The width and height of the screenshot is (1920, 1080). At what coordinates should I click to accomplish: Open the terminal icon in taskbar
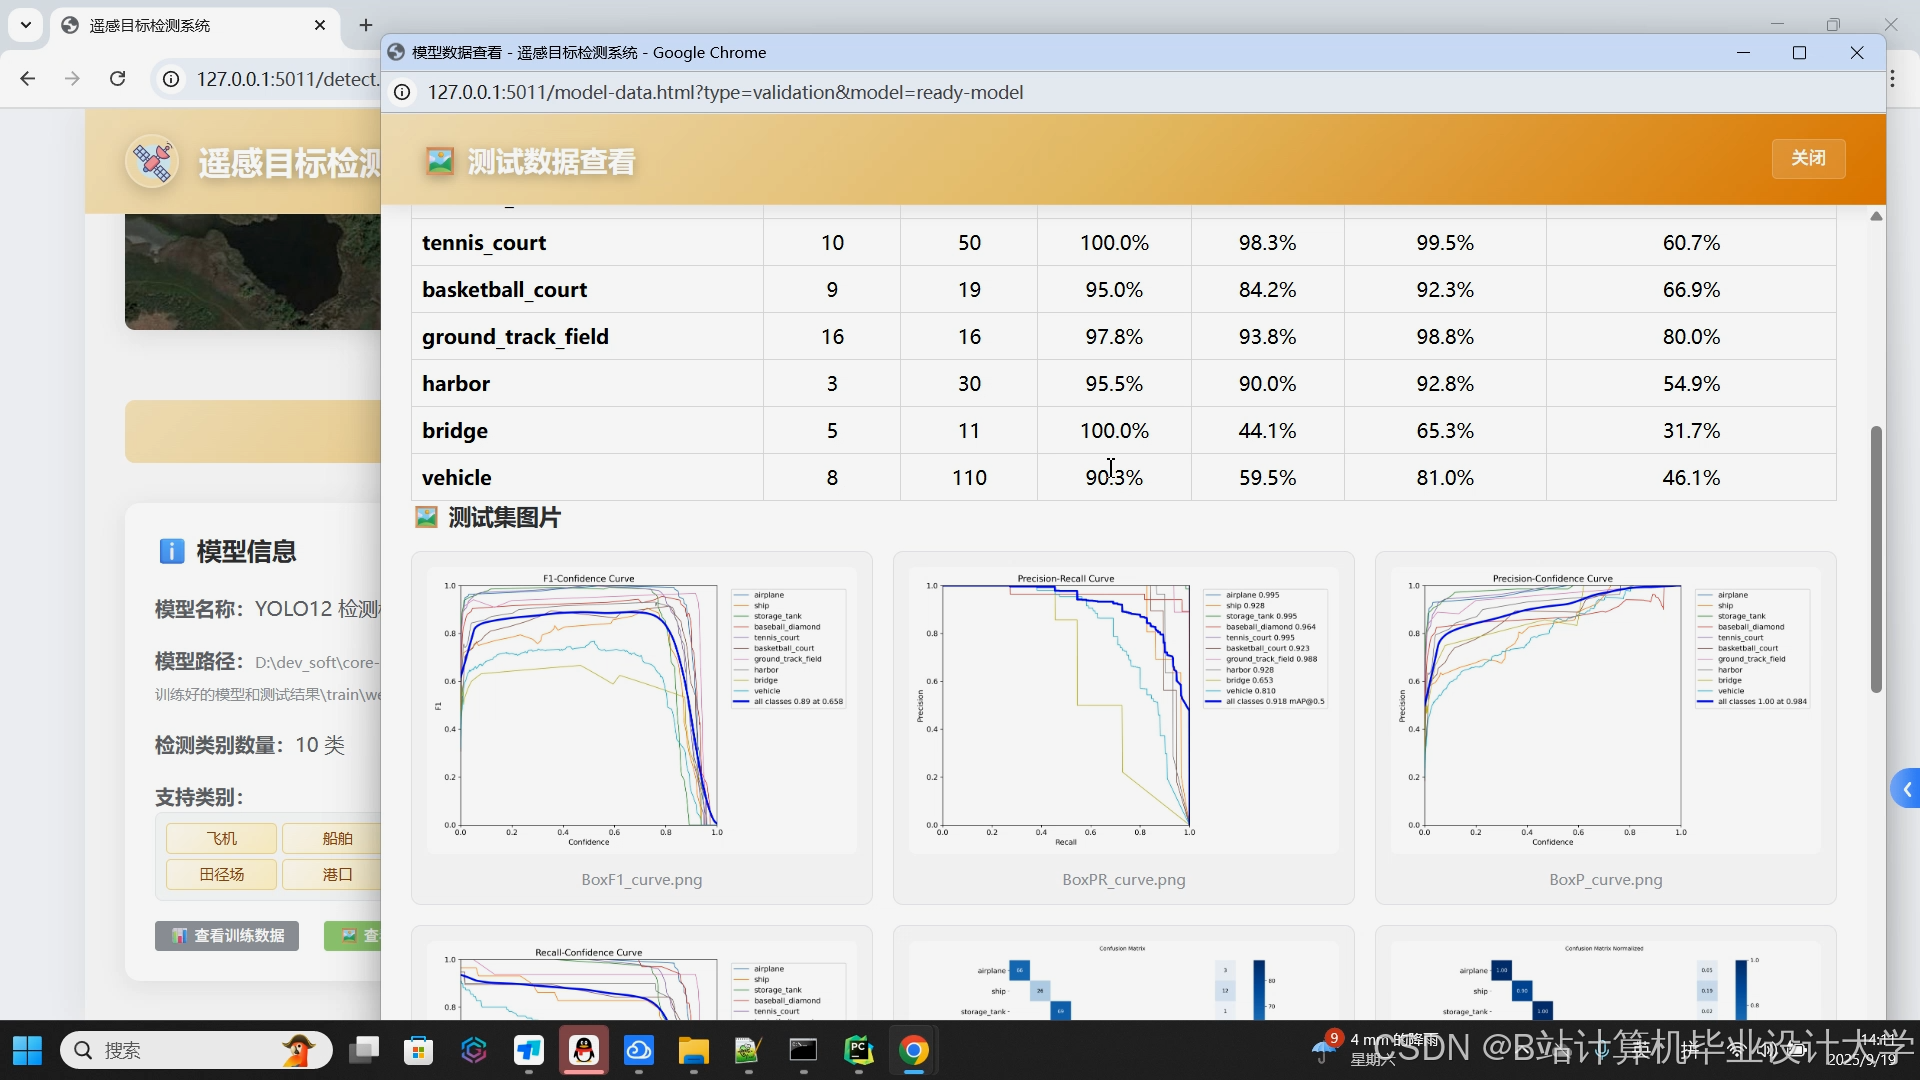803,1050
